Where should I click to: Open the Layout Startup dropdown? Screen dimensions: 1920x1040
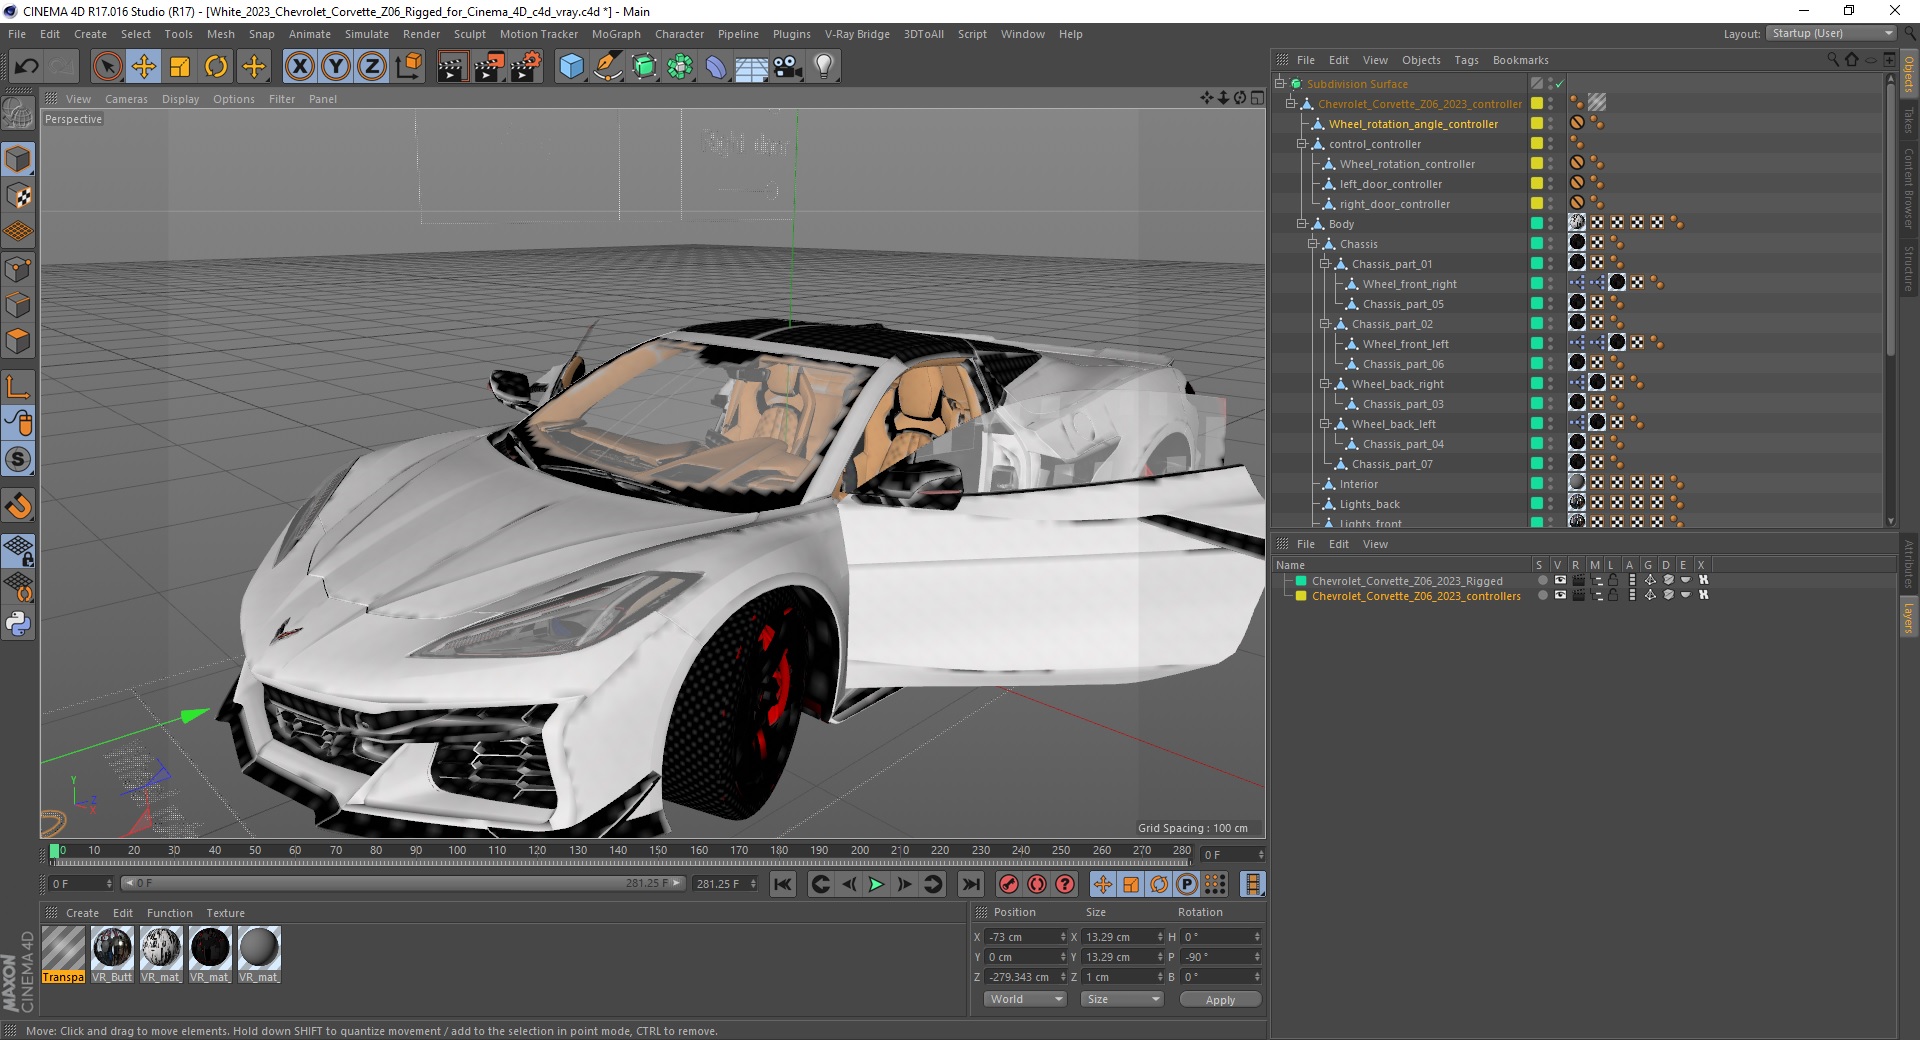pos(1832,34)
